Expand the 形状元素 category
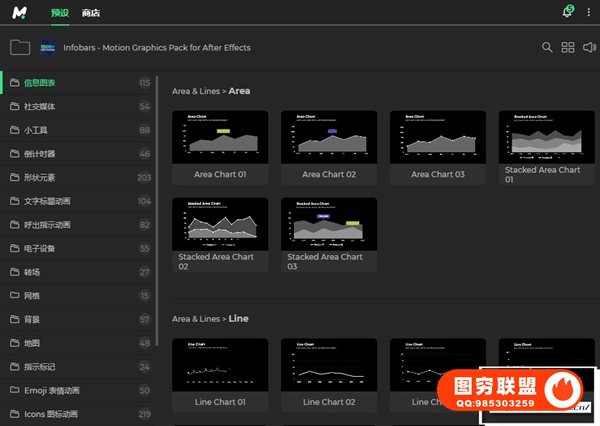The image size is (600, 426). 40,178
